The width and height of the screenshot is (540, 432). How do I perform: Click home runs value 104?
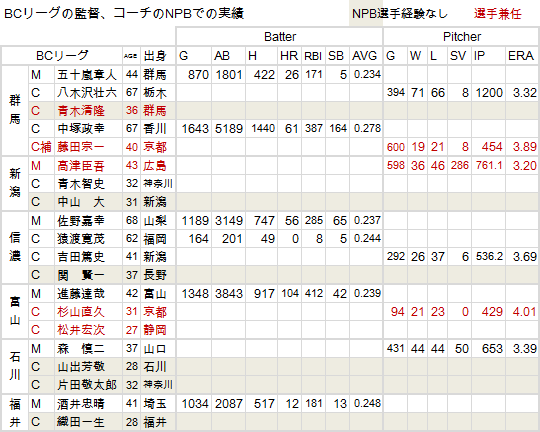pyautogui.click(x=290, y=293)
